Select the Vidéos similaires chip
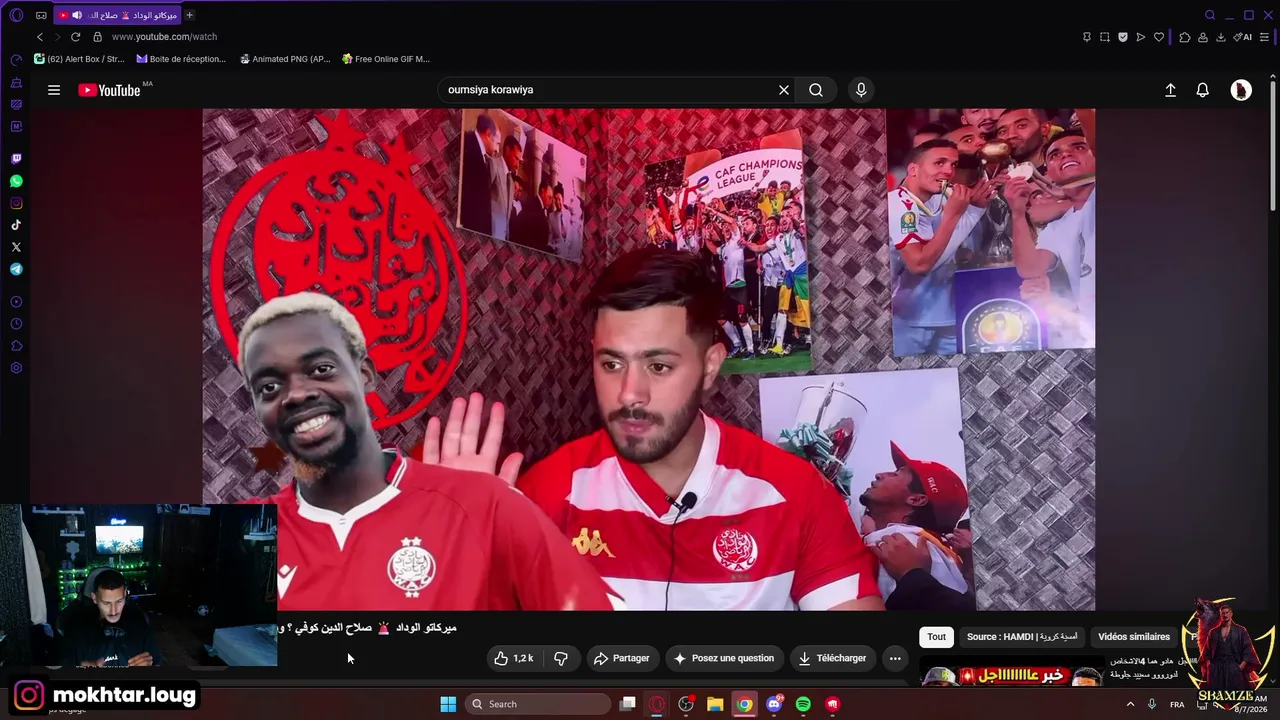This screenshot has height=720, width=1280. [1134, 637]
